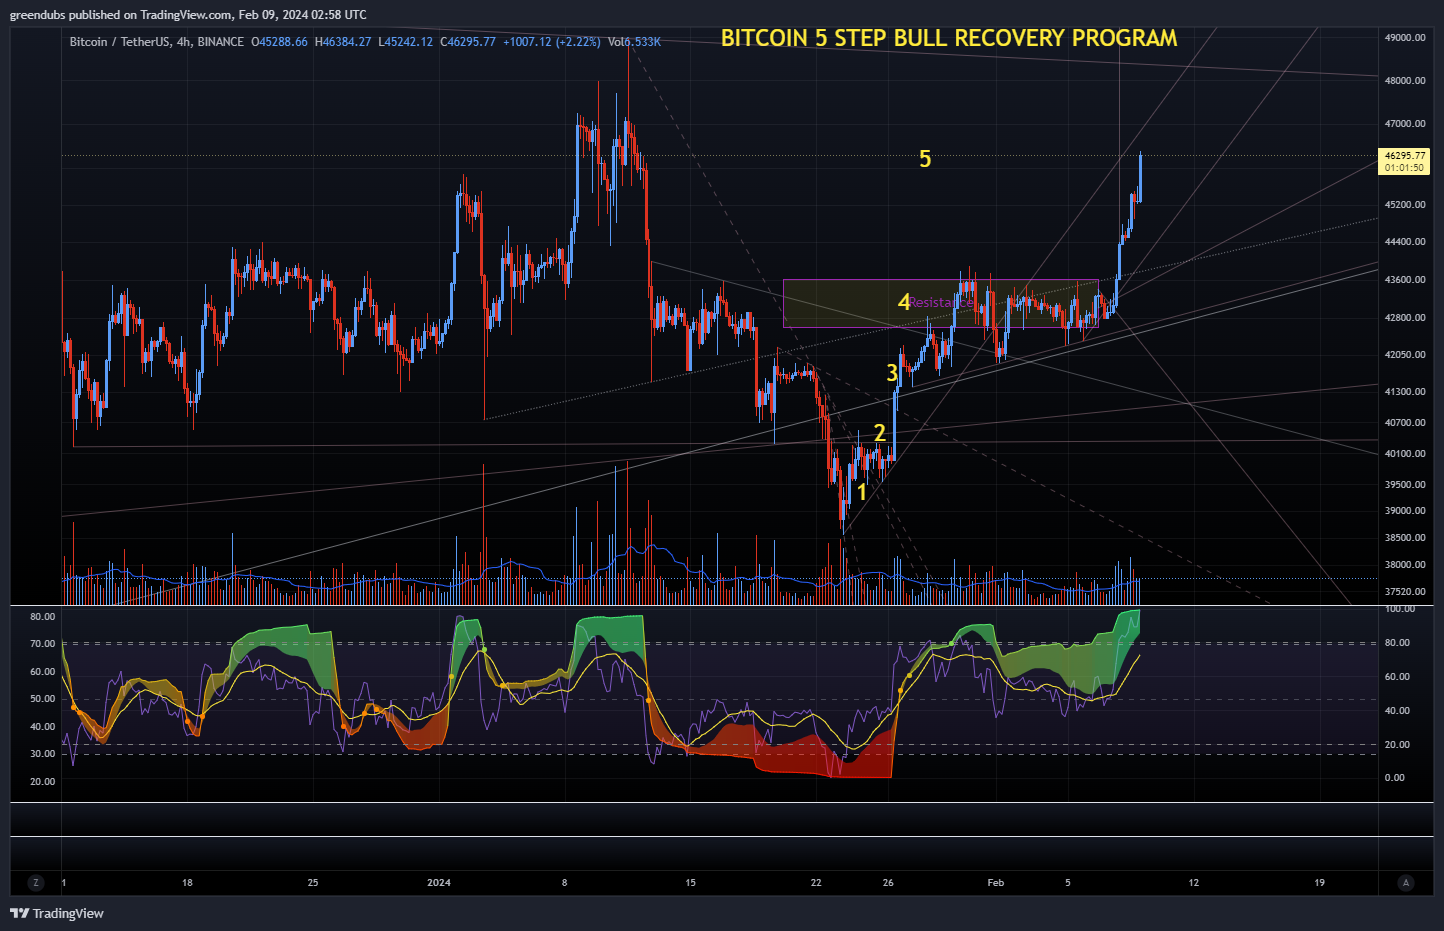Click the 44400.00 price axis label

pyautogui.click(x=1405, y=241)
